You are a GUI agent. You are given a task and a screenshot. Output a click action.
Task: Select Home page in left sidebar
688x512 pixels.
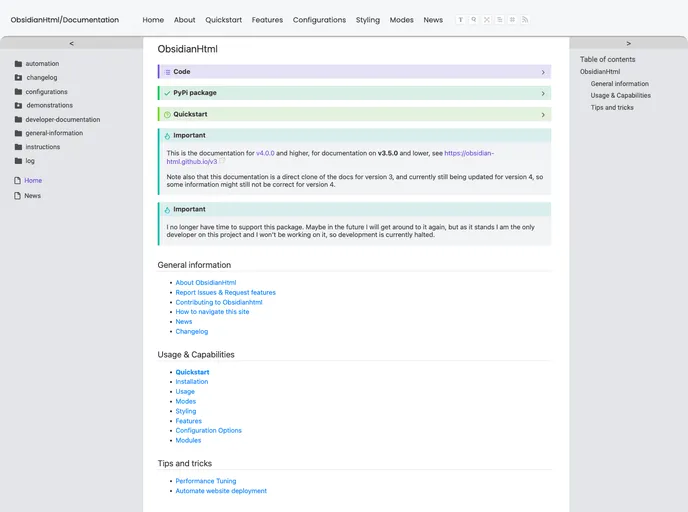click(x=33, y=180)
